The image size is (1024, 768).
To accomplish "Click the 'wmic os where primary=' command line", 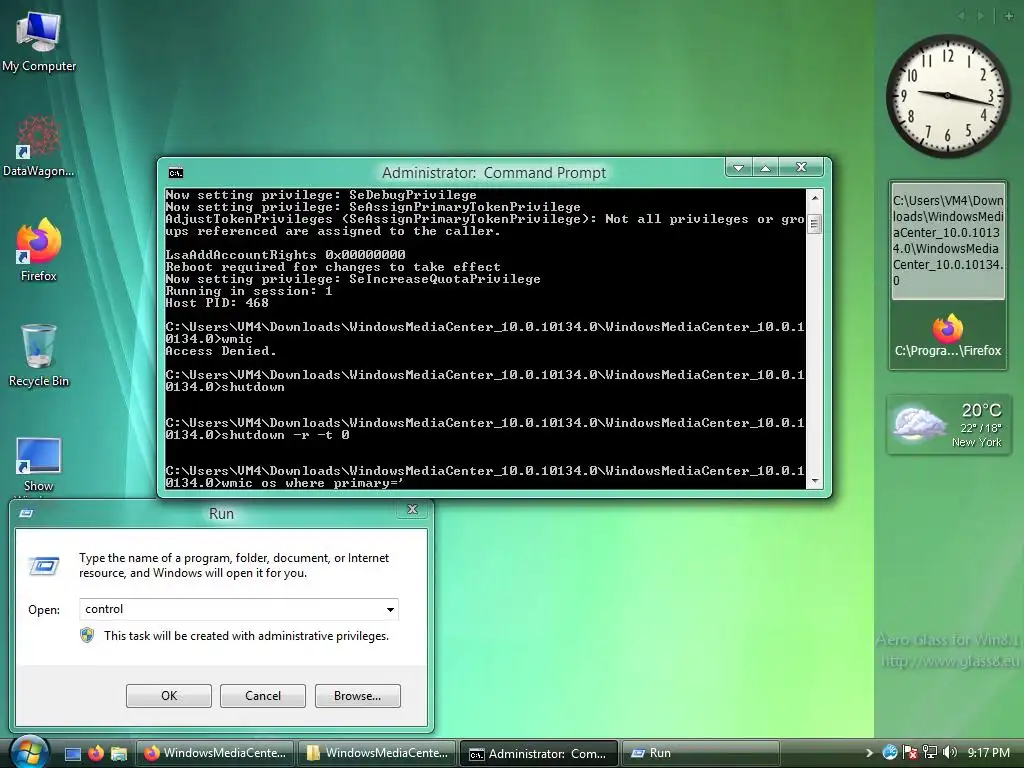I will click(x=312, y=483).
